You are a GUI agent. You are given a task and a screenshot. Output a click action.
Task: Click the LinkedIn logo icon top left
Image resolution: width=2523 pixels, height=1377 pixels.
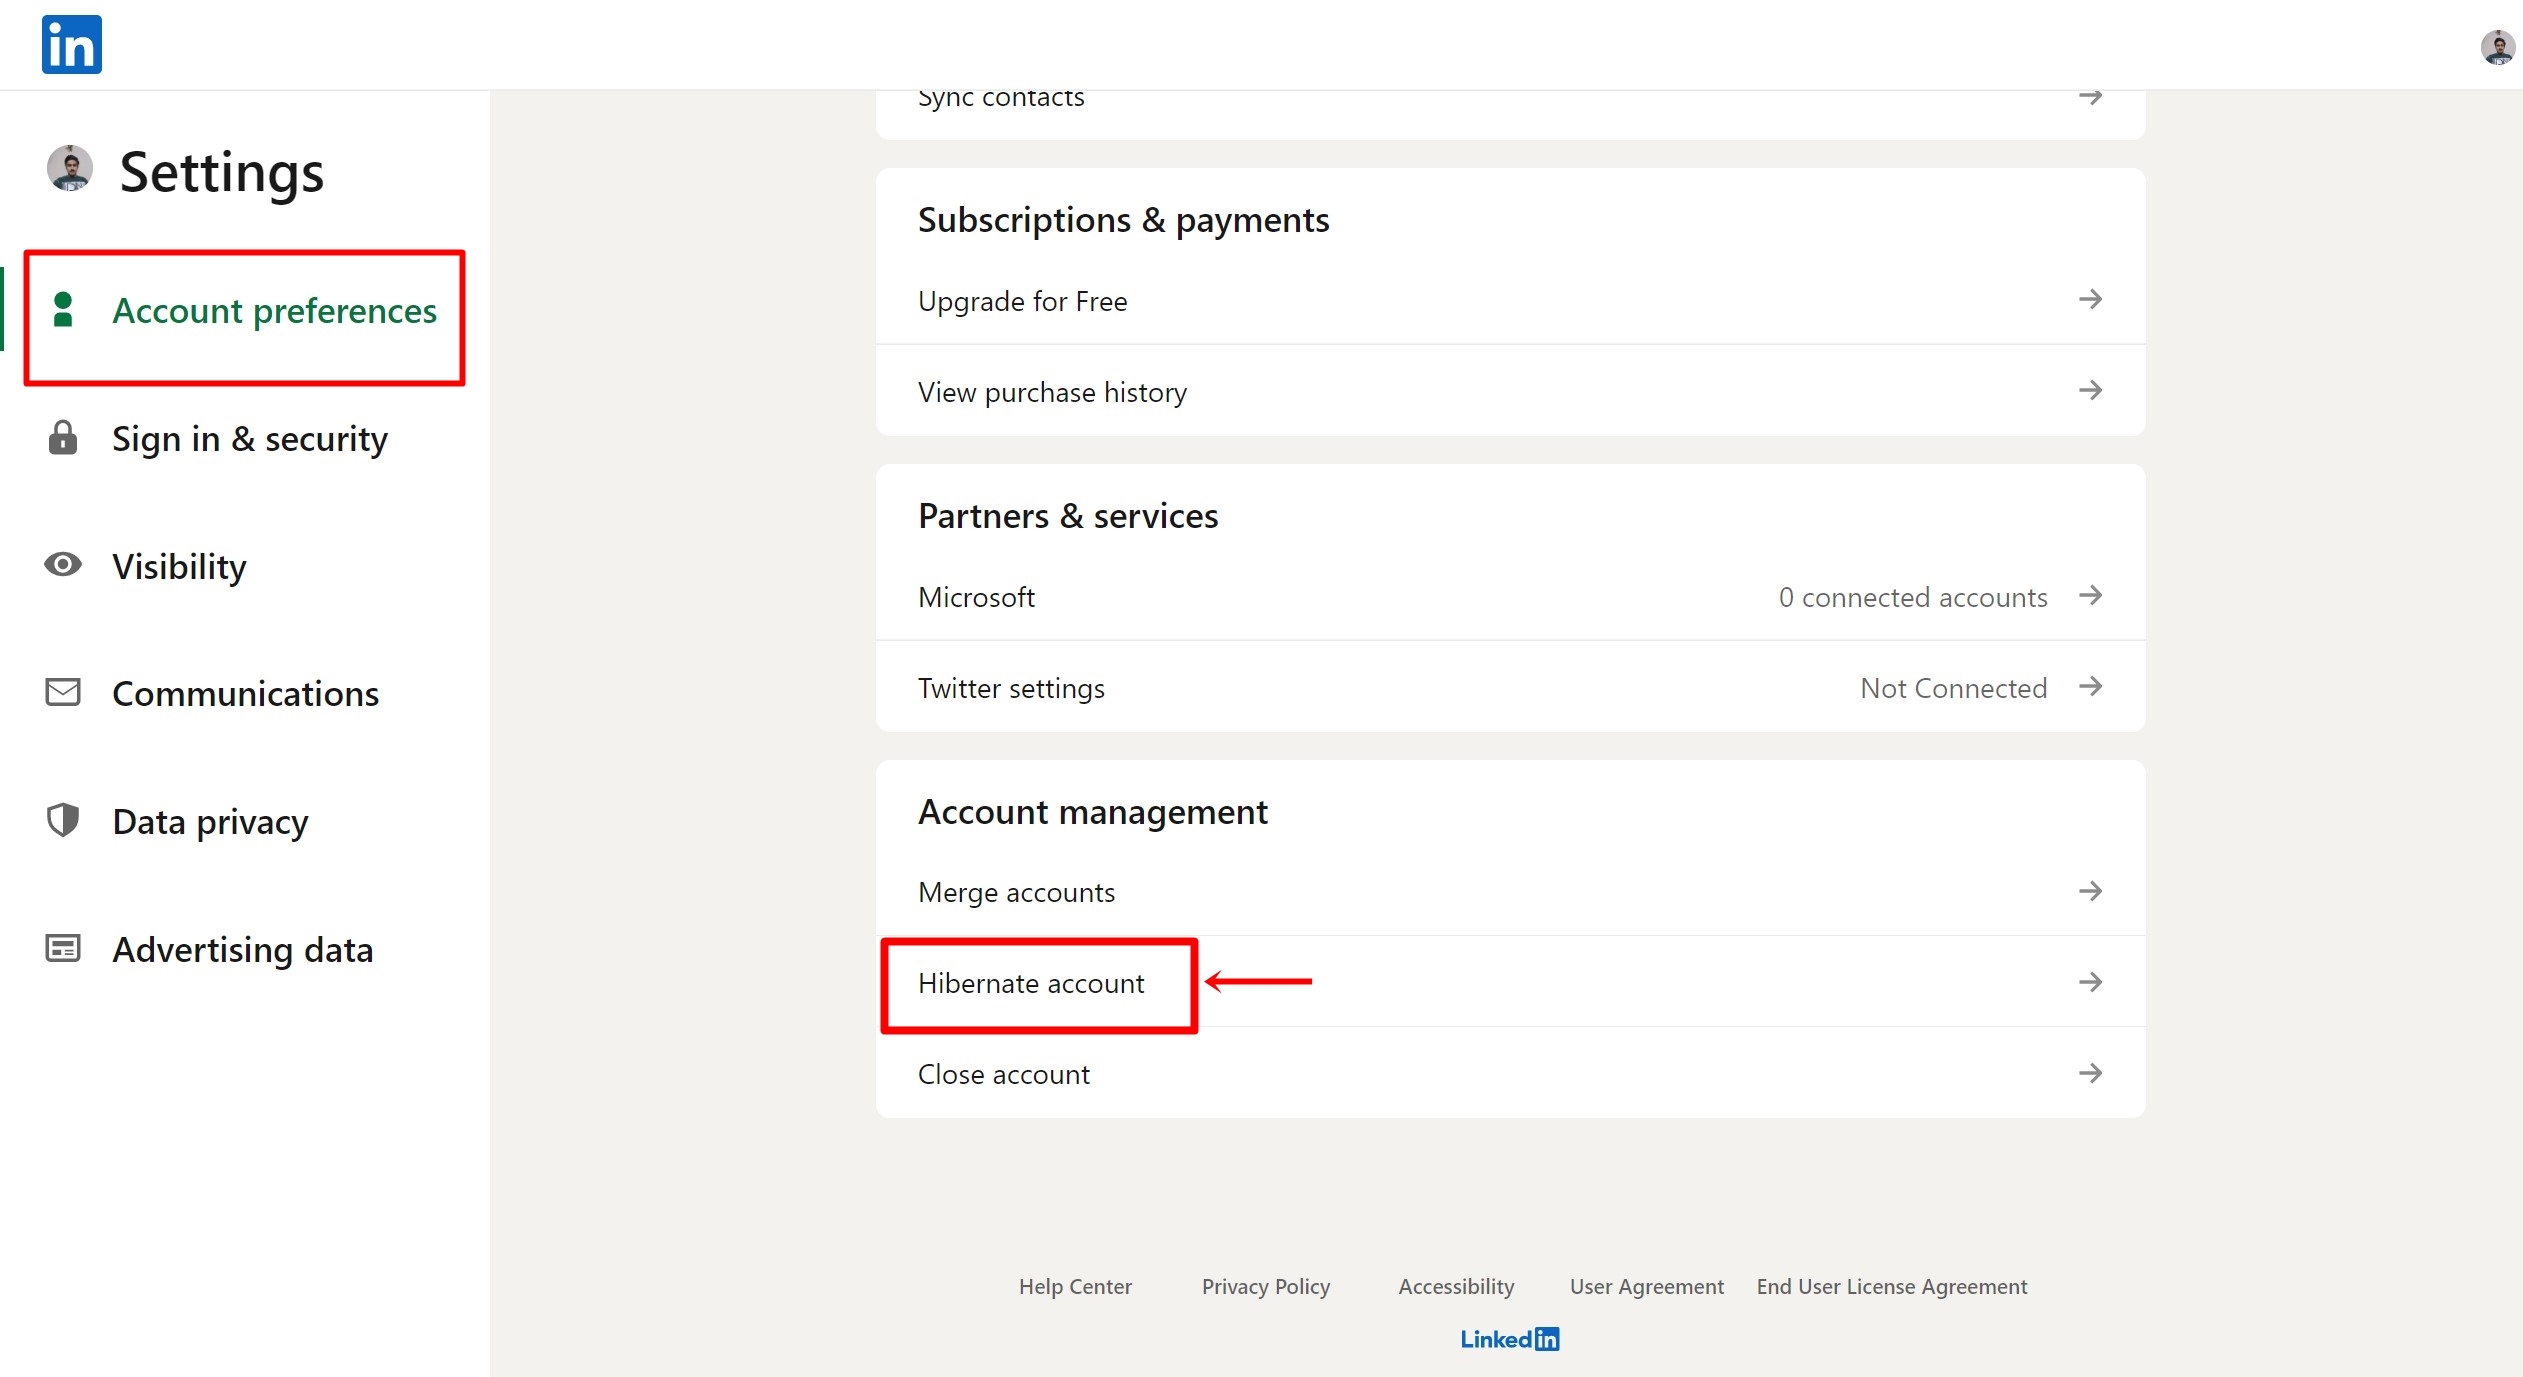pos(71,44)
